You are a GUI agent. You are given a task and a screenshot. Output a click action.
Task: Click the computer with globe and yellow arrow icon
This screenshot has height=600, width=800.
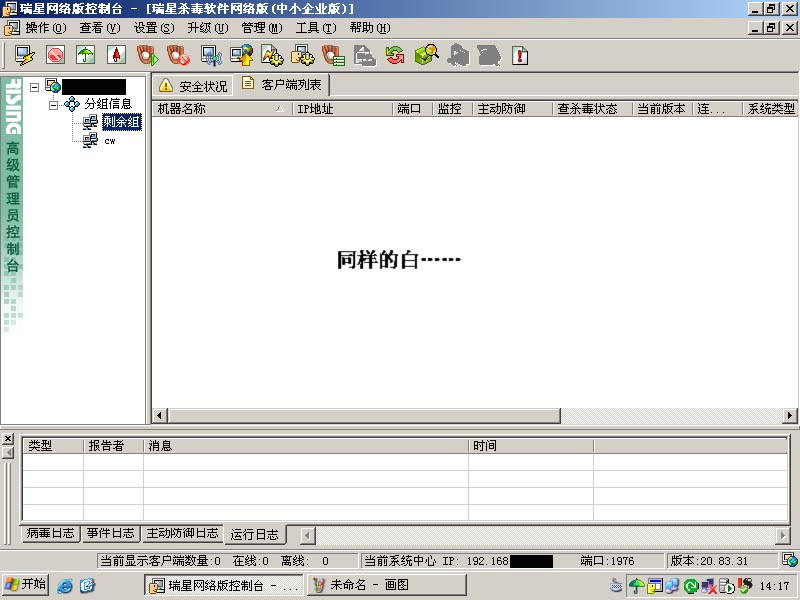click(x=242, y=55)
